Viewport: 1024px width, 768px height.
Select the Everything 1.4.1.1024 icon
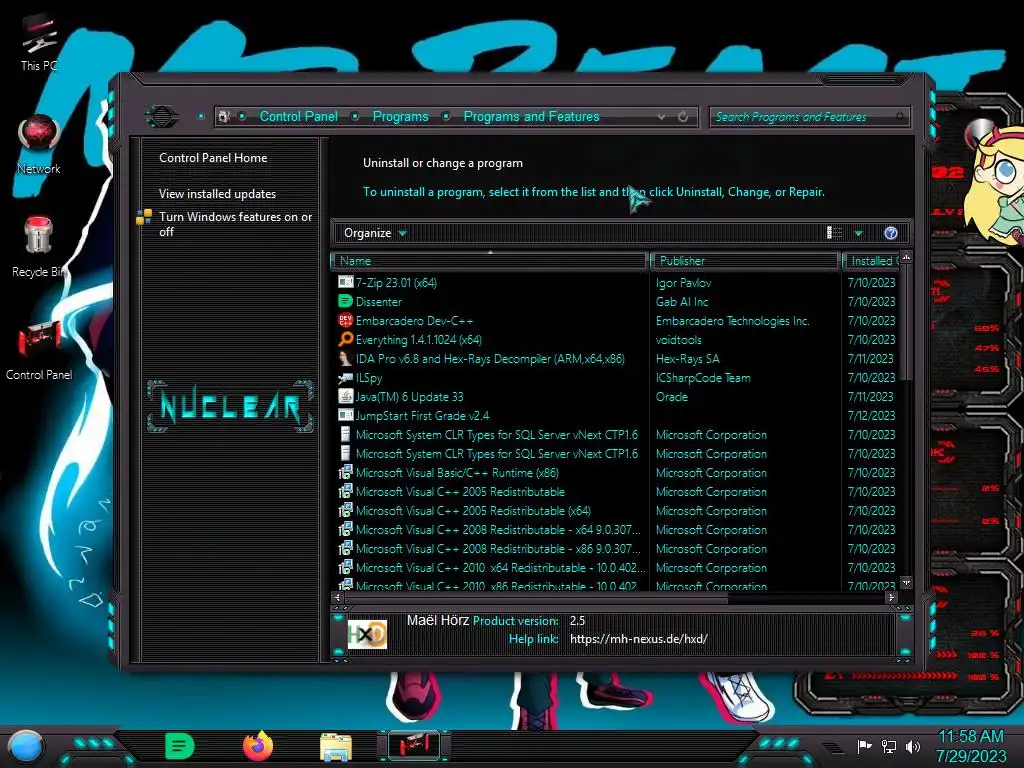345,339
